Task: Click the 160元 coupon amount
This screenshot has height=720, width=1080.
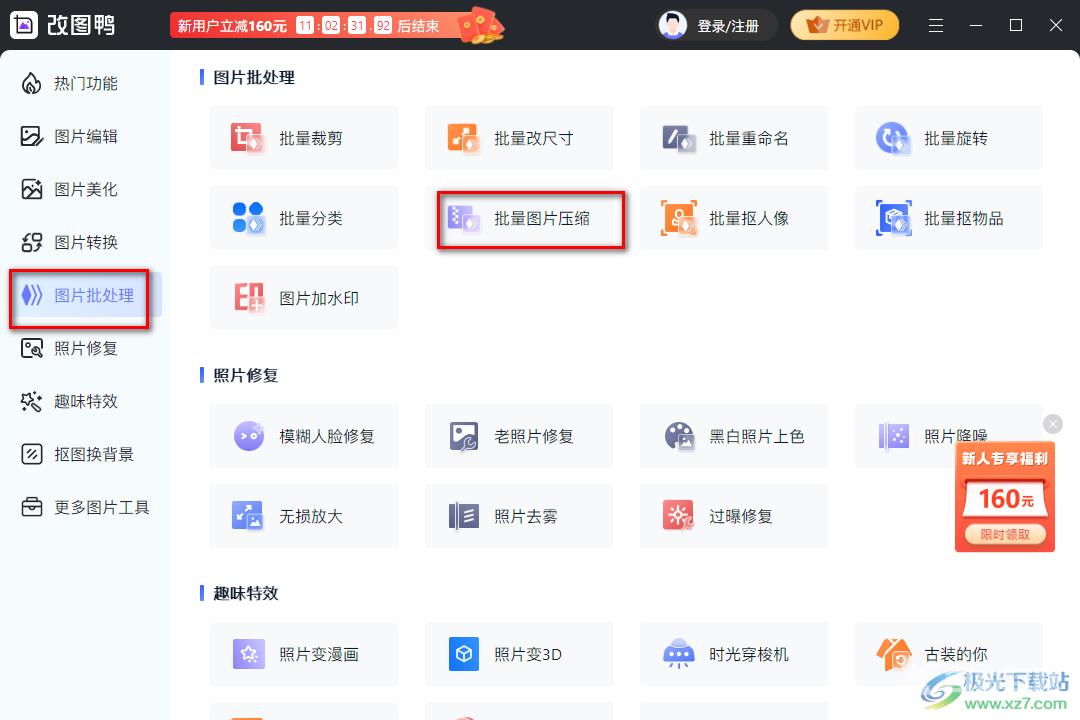Action: [x=1006, y=498]
